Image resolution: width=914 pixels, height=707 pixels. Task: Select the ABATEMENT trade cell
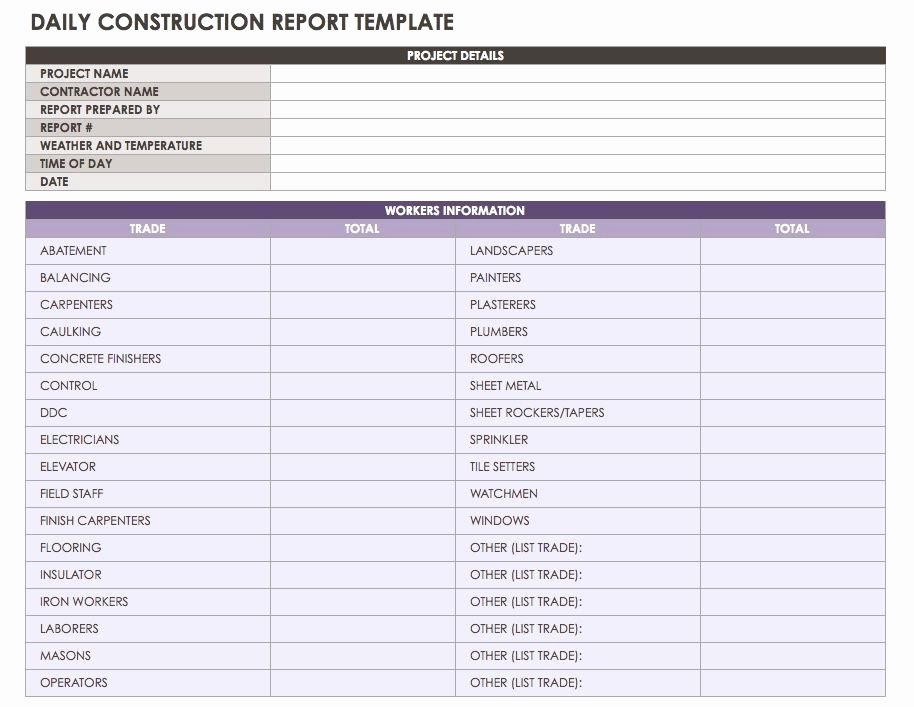pos(148,251)
